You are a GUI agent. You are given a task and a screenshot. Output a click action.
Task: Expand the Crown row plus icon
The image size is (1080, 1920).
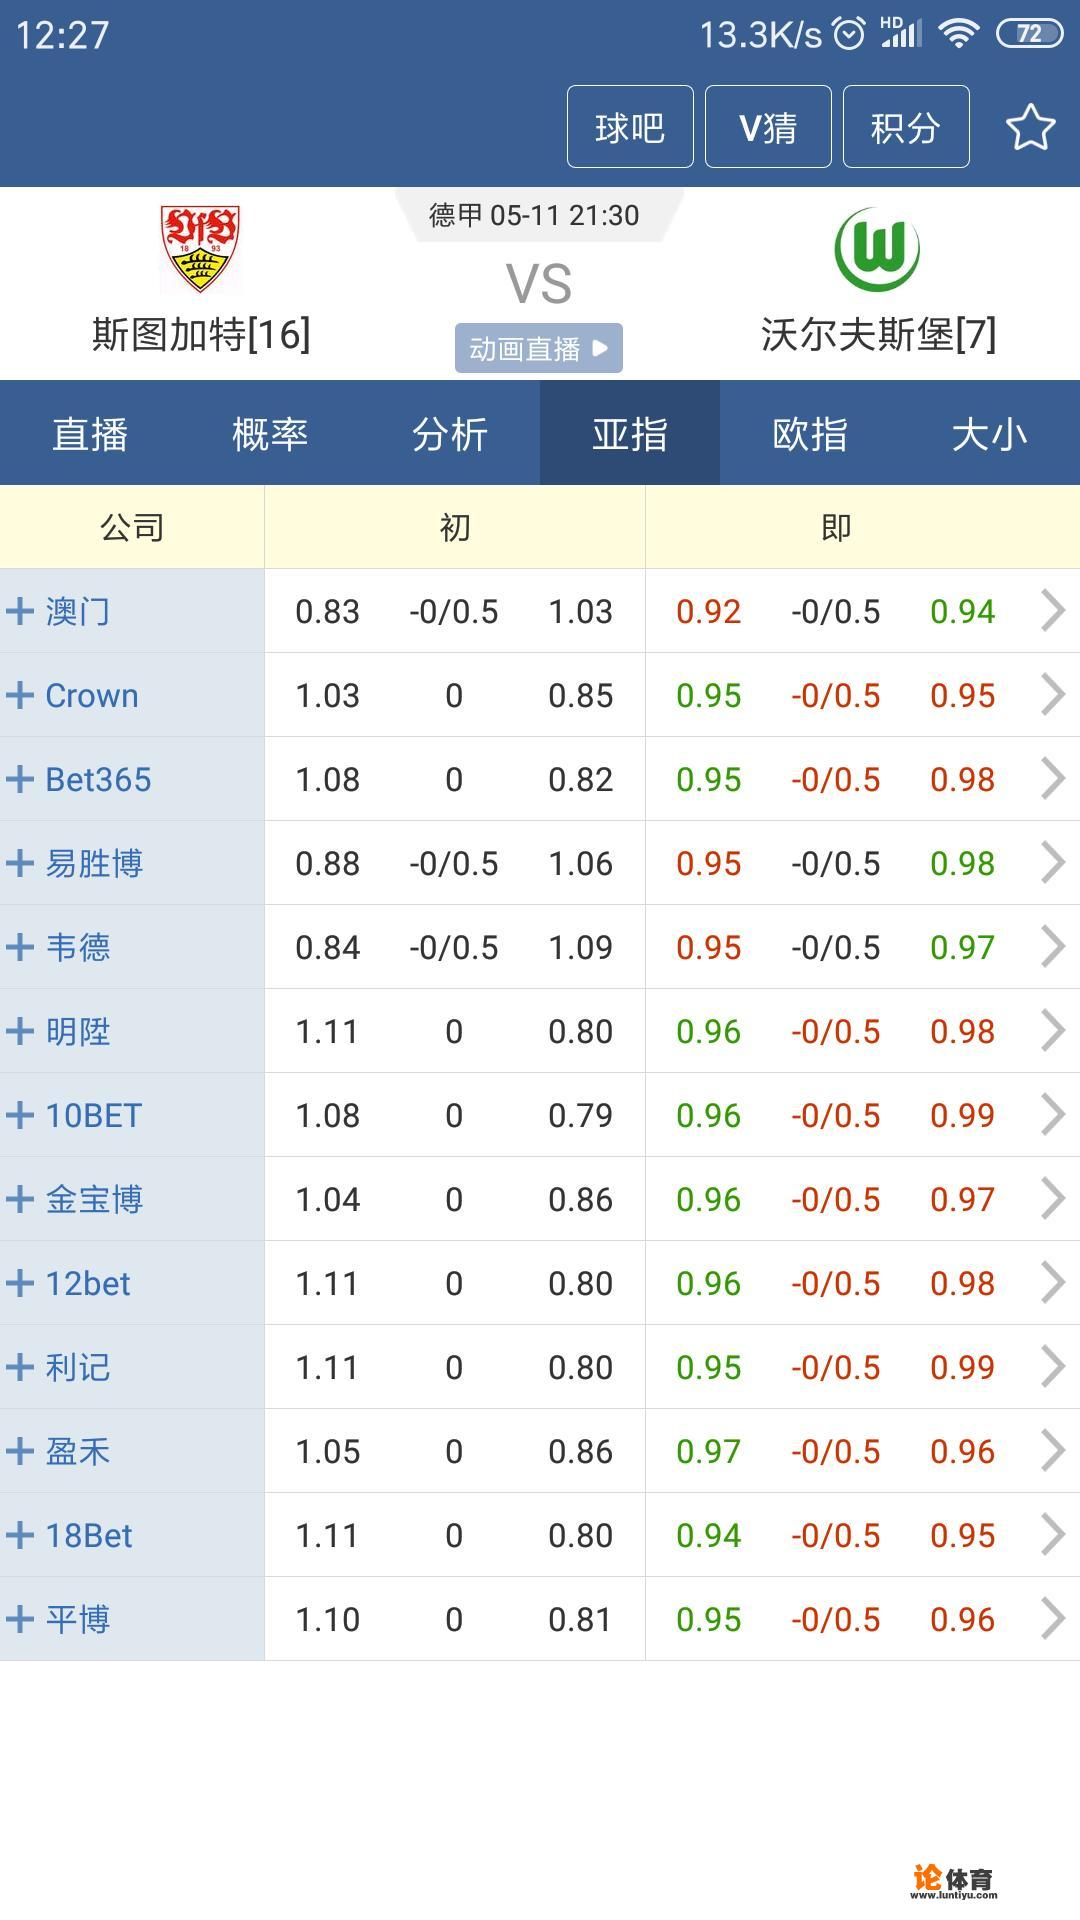(20, 695)
